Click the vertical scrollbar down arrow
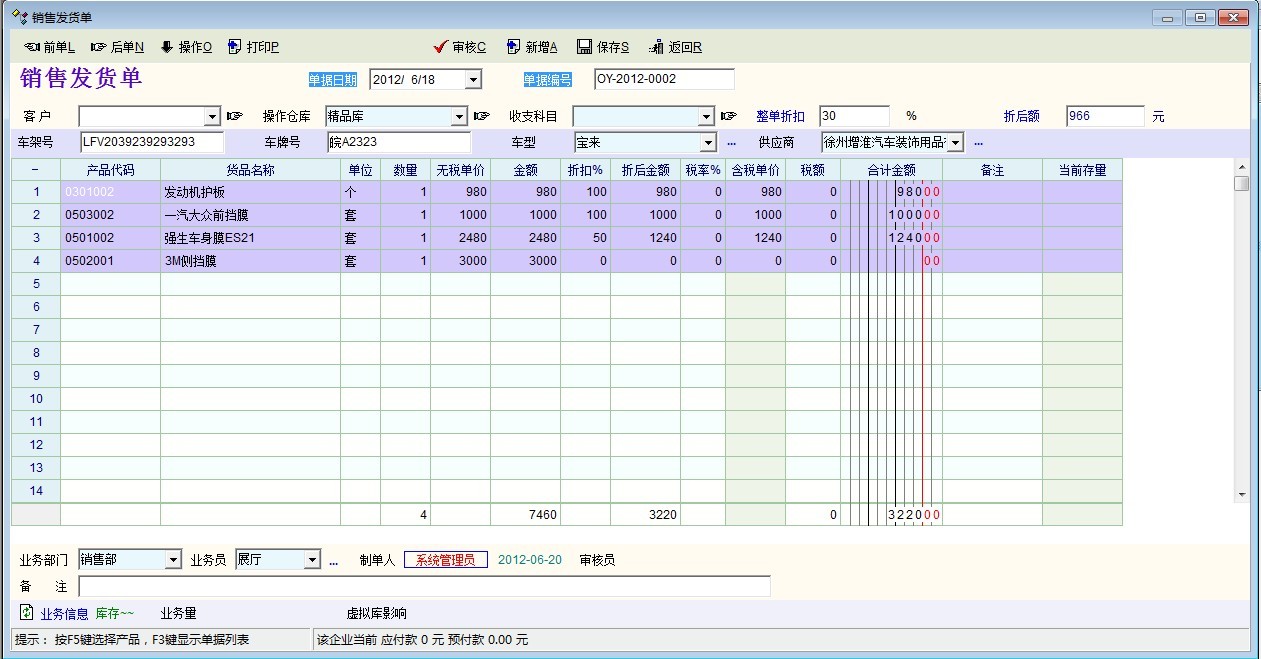1261x659 pixels. (x=1241, y=494)
